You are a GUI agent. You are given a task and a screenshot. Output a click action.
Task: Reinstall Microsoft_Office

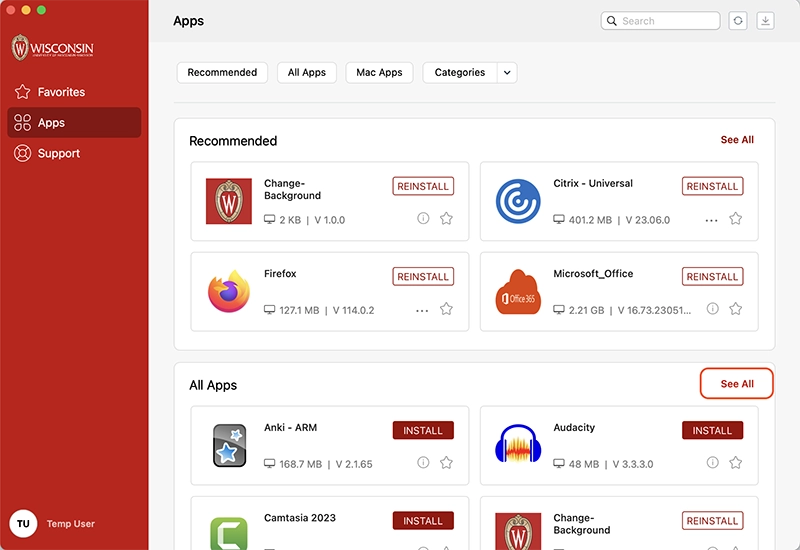[x=712, y=277]
